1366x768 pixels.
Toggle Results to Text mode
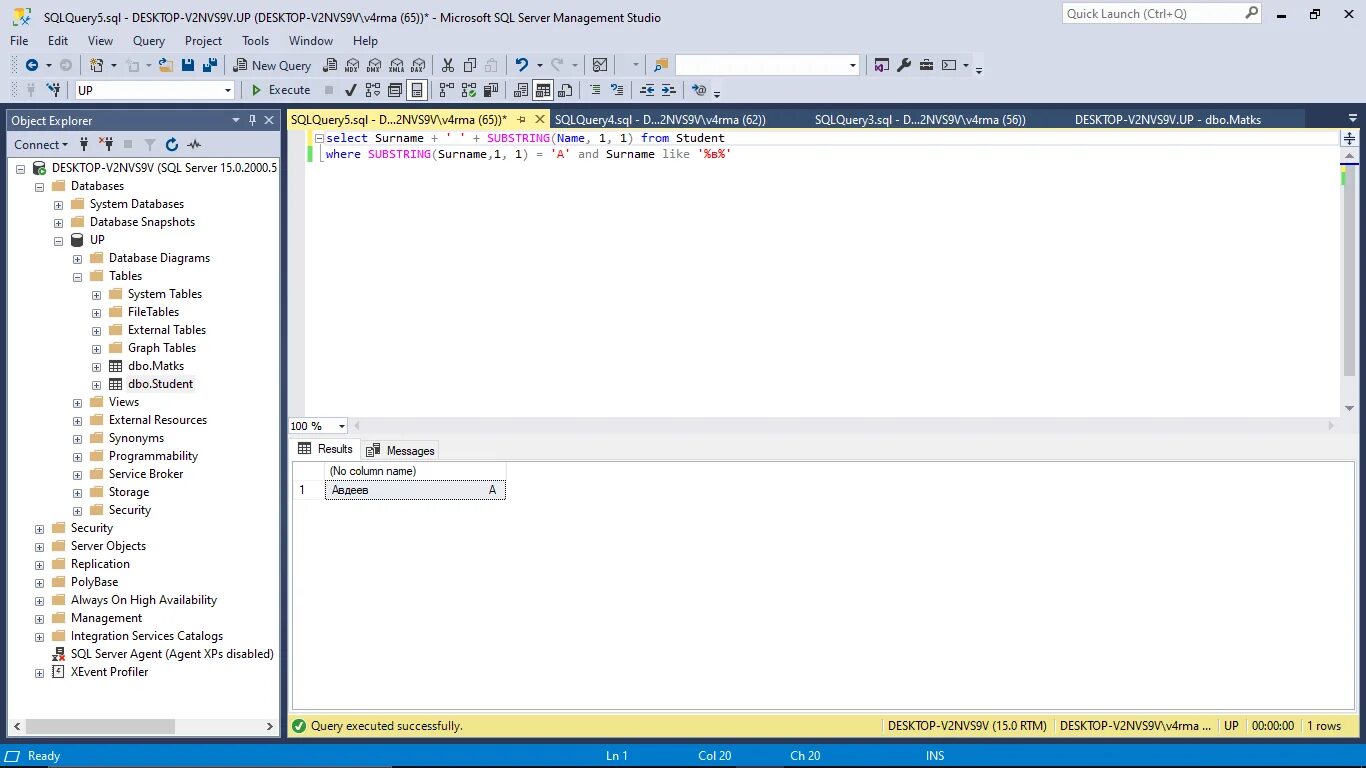coord(521,90)
